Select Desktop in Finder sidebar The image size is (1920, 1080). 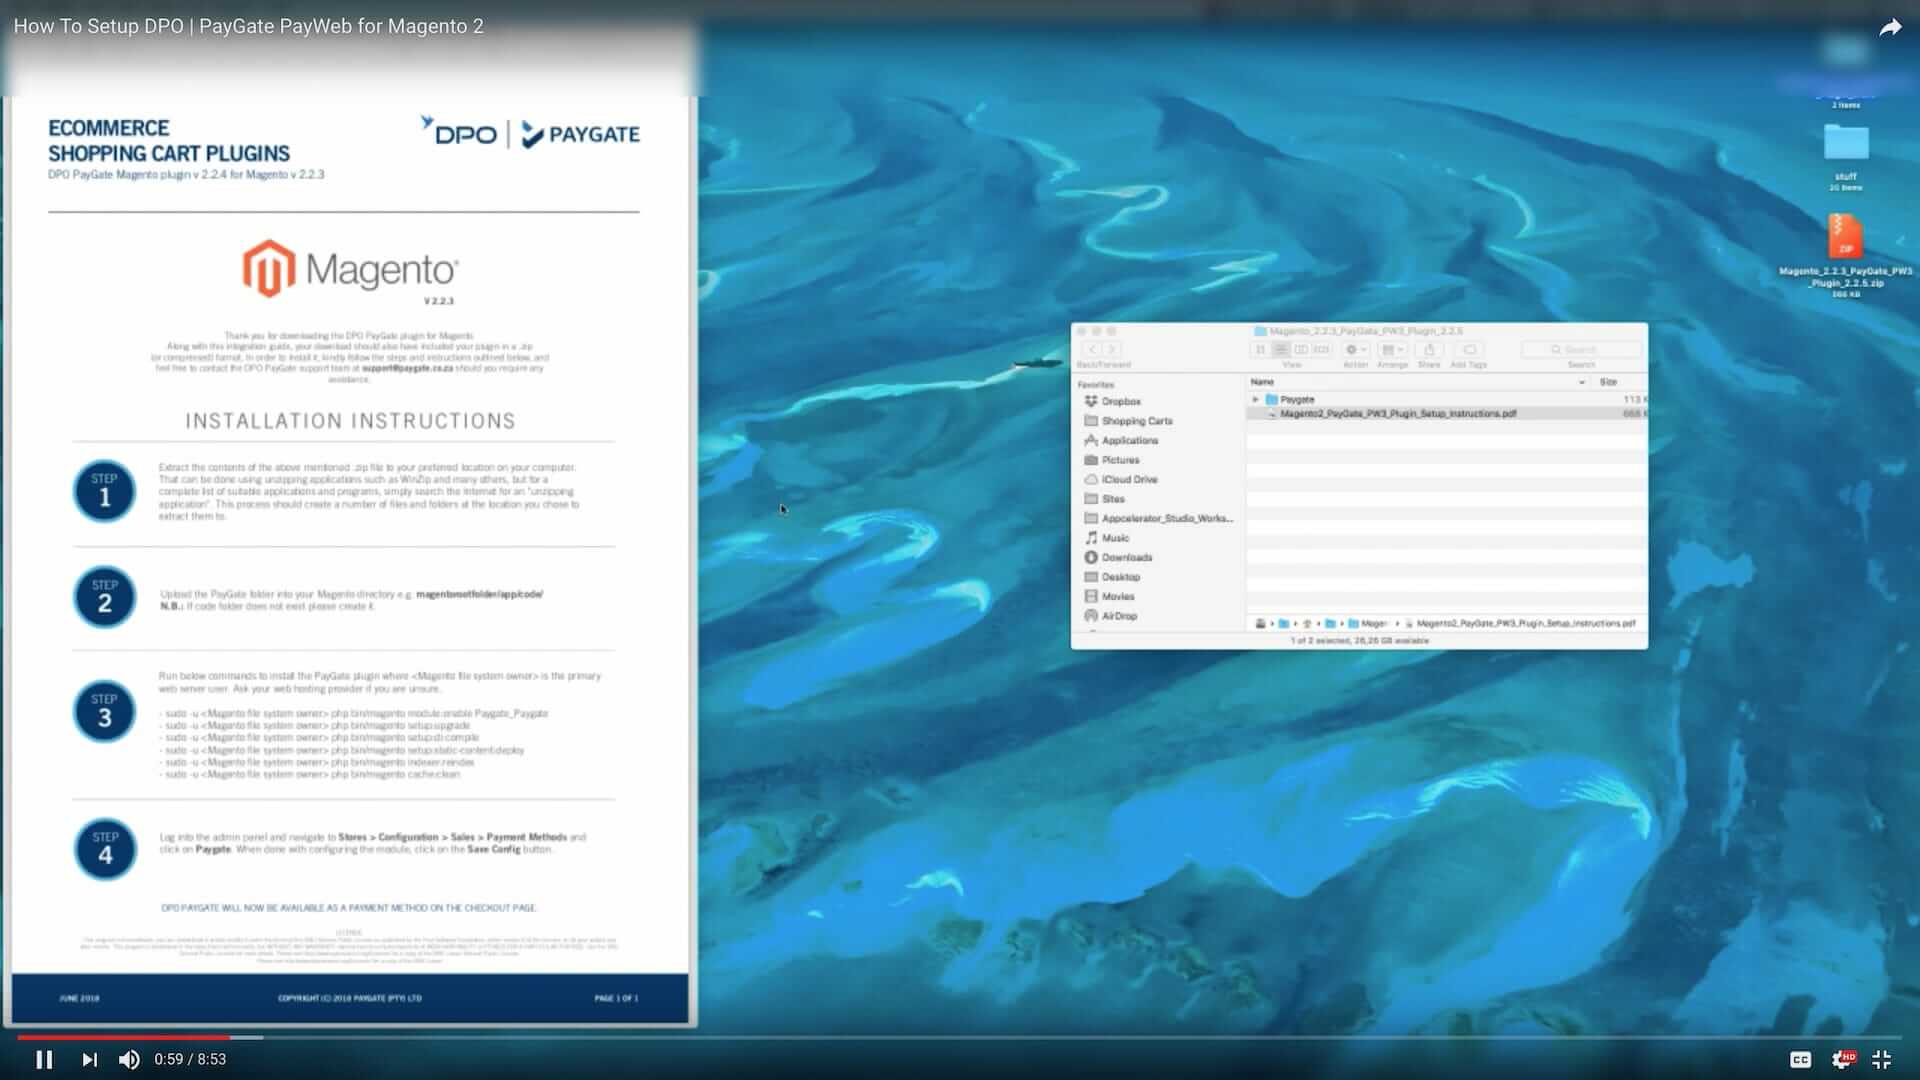coord(1112,577)
